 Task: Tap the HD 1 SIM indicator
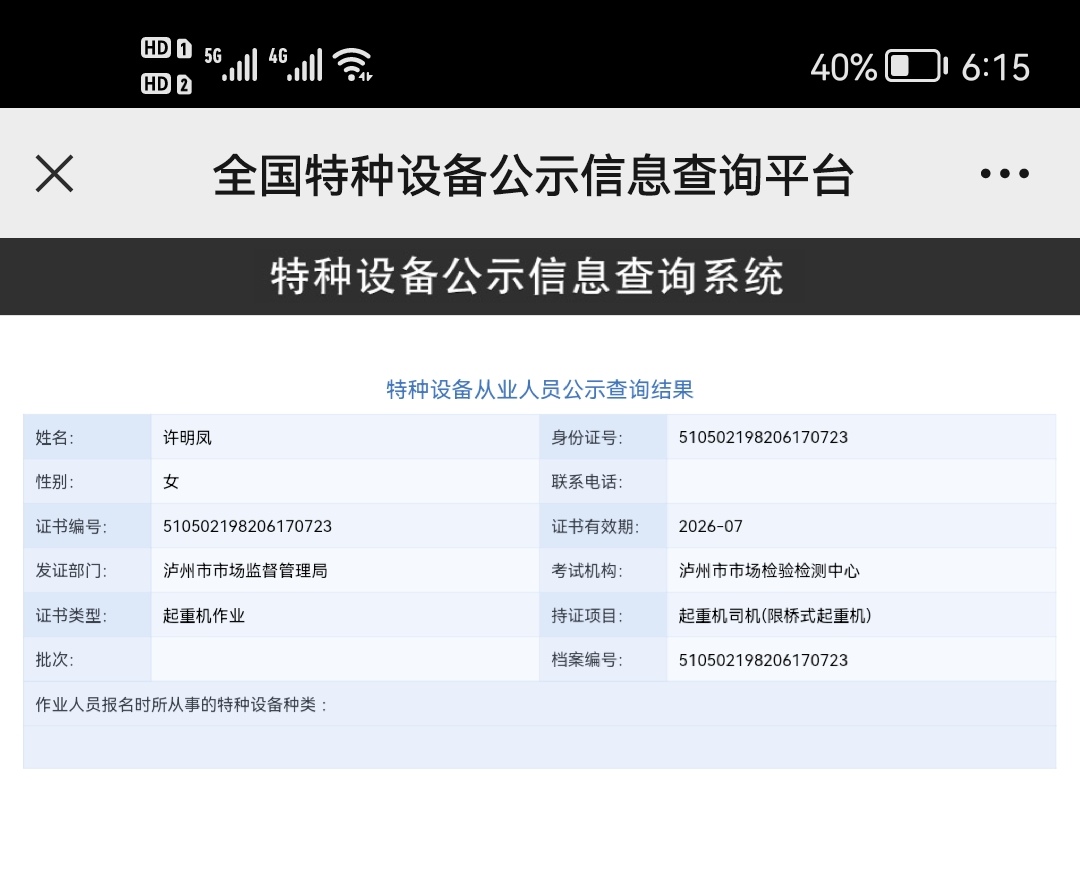point(166,48)
